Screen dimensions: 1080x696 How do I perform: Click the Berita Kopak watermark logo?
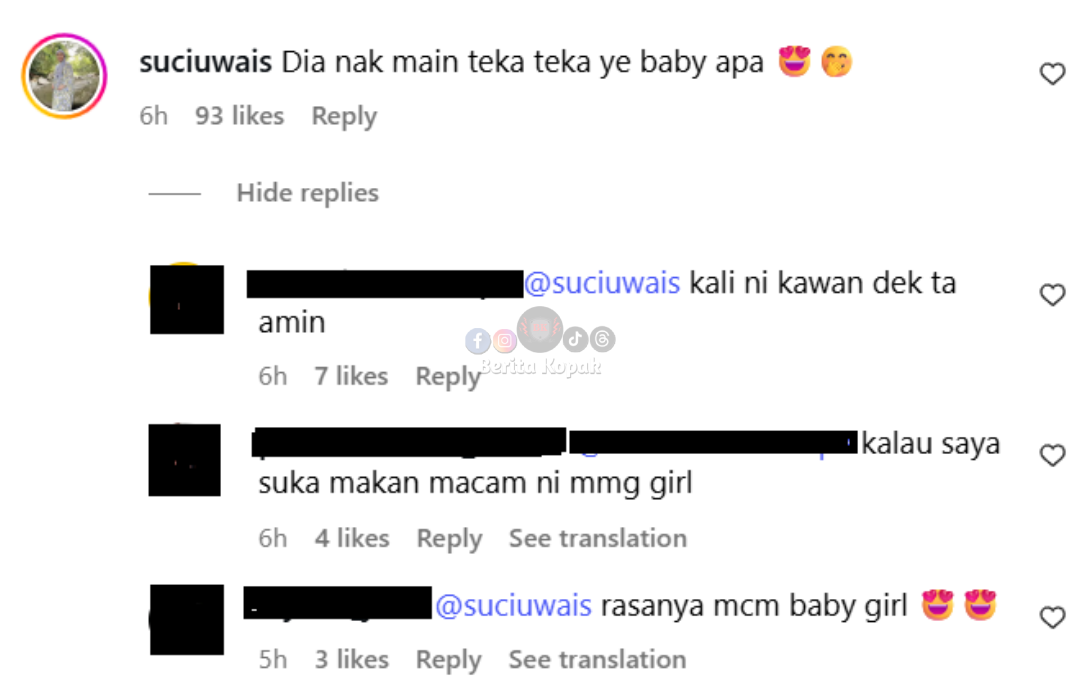click(x=540, y=342)
